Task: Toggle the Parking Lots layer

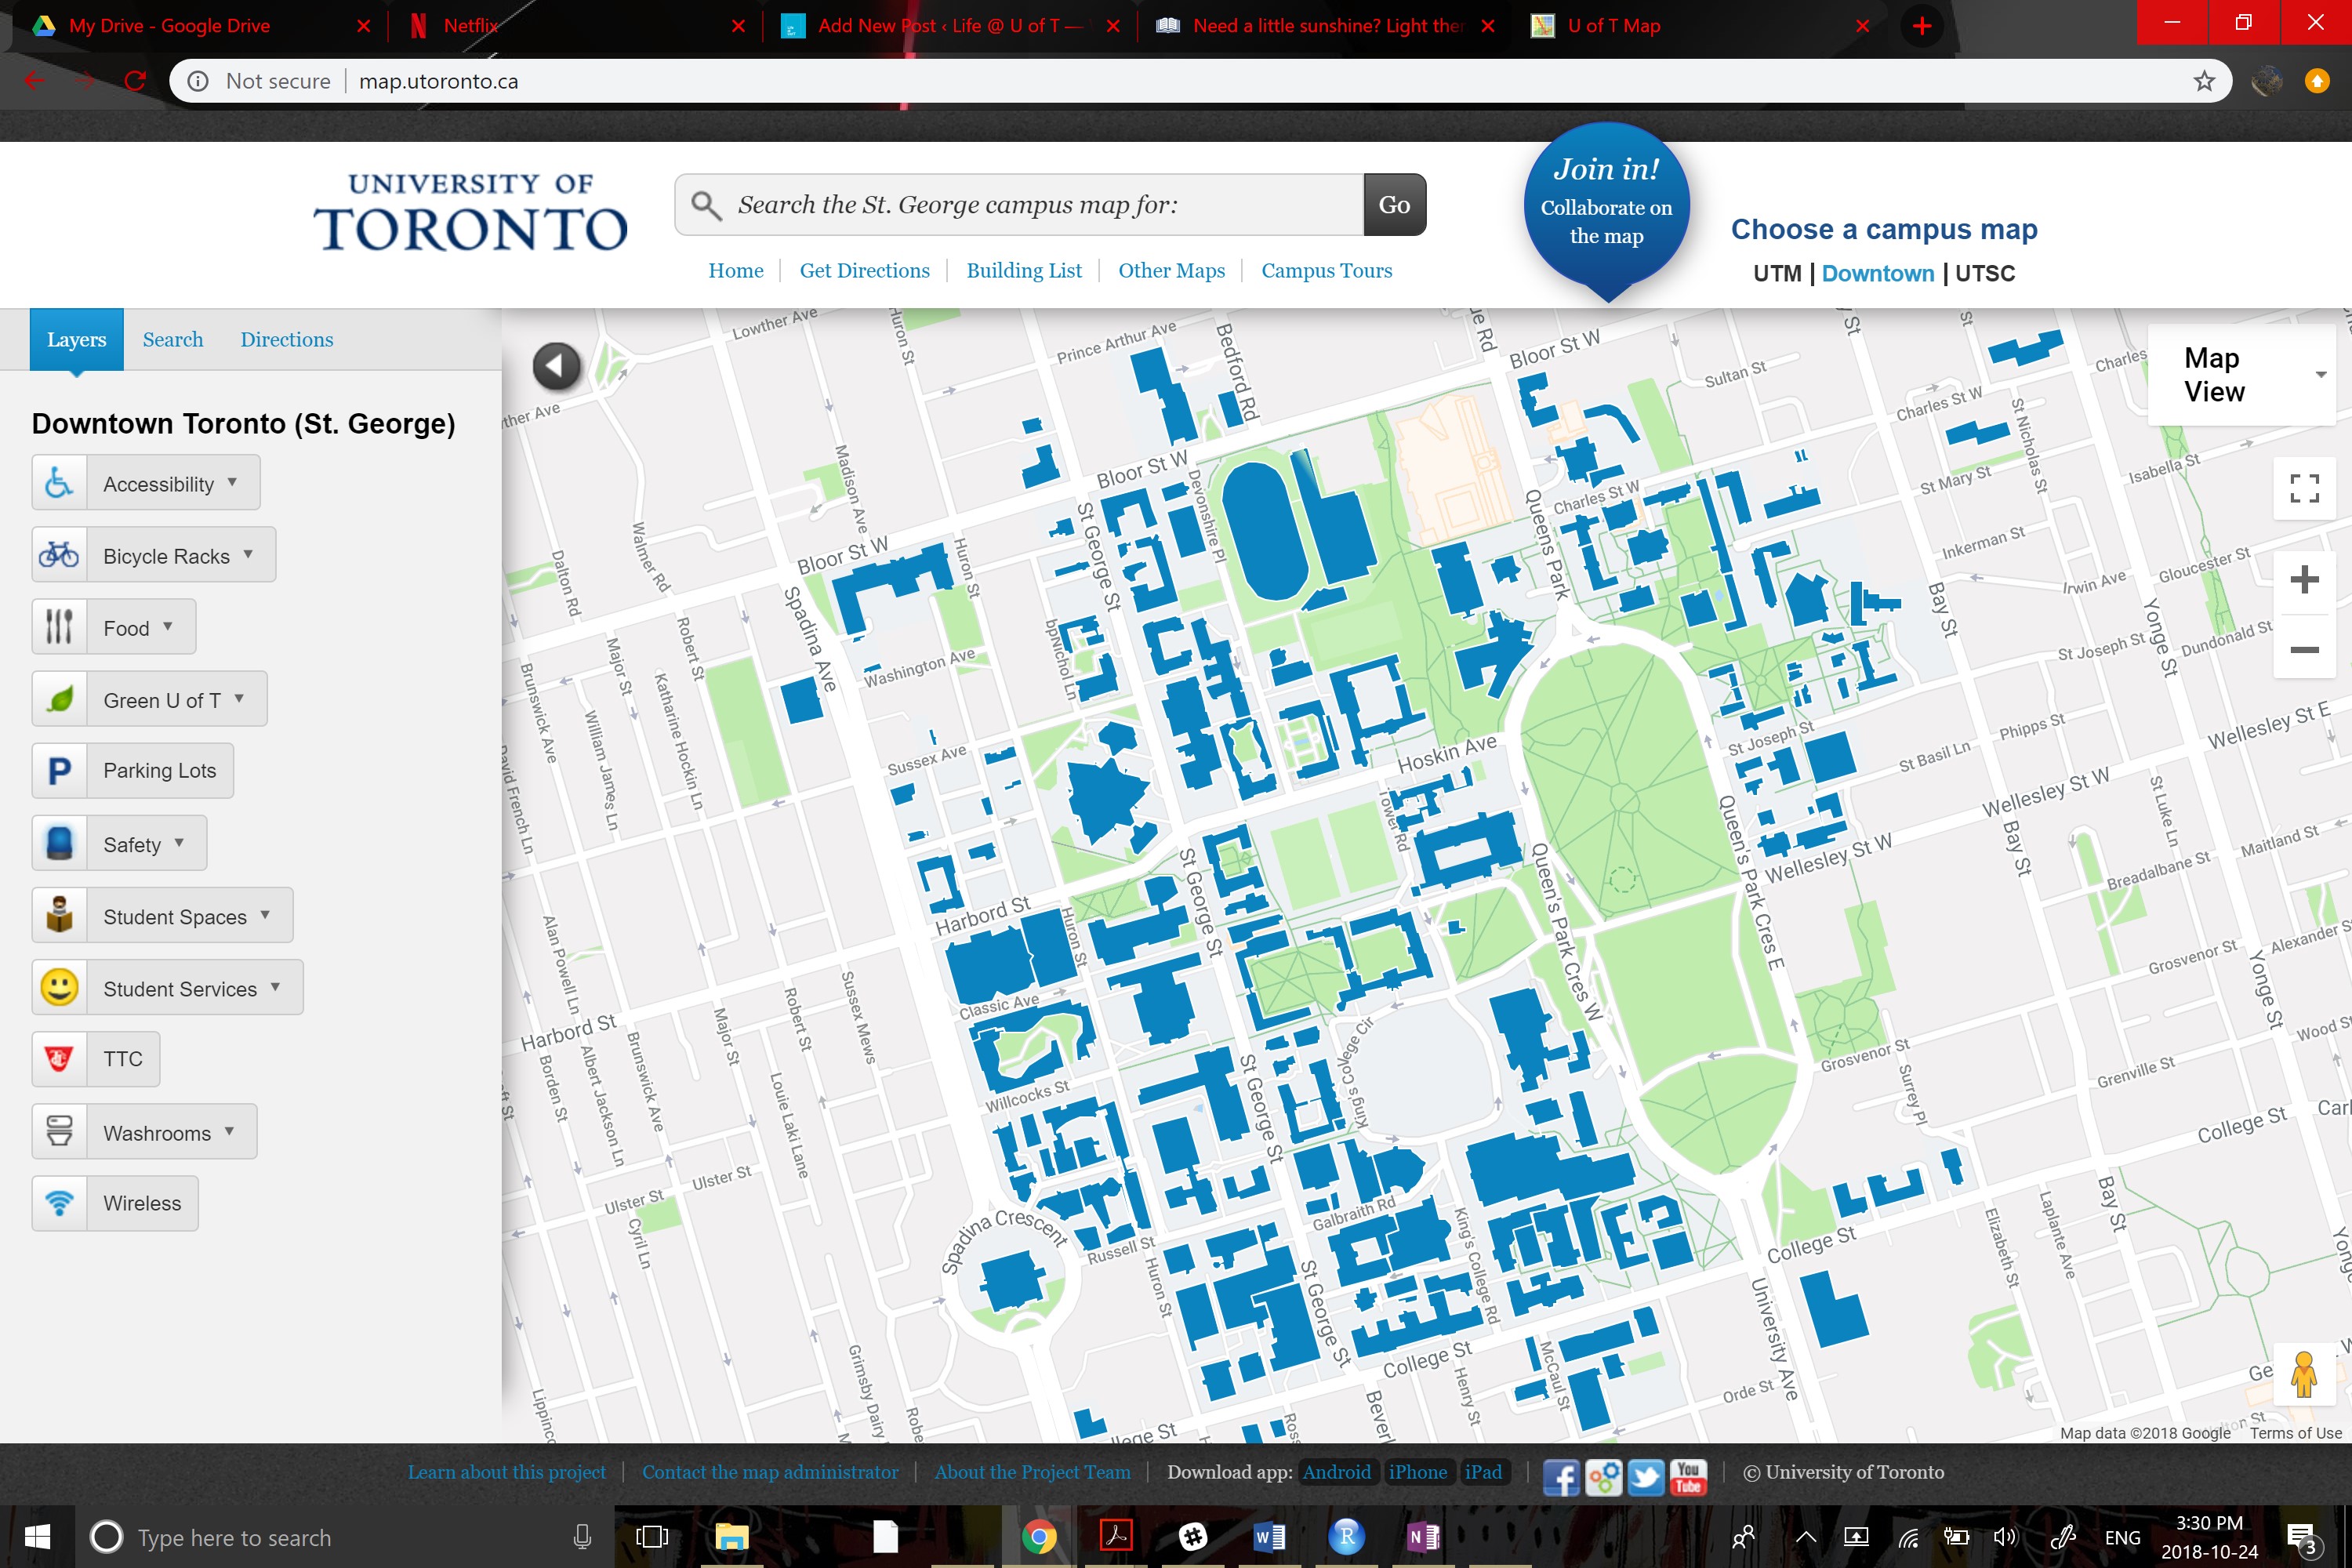Action: click(159, 771)
